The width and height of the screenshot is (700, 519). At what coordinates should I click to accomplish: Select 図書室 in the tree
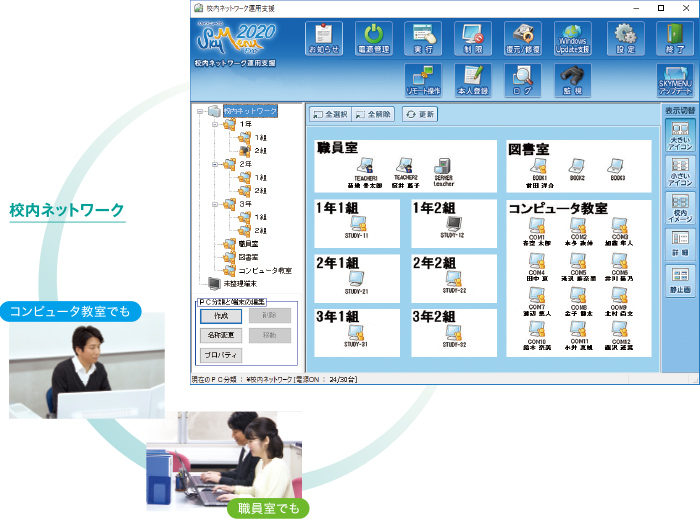248,257
